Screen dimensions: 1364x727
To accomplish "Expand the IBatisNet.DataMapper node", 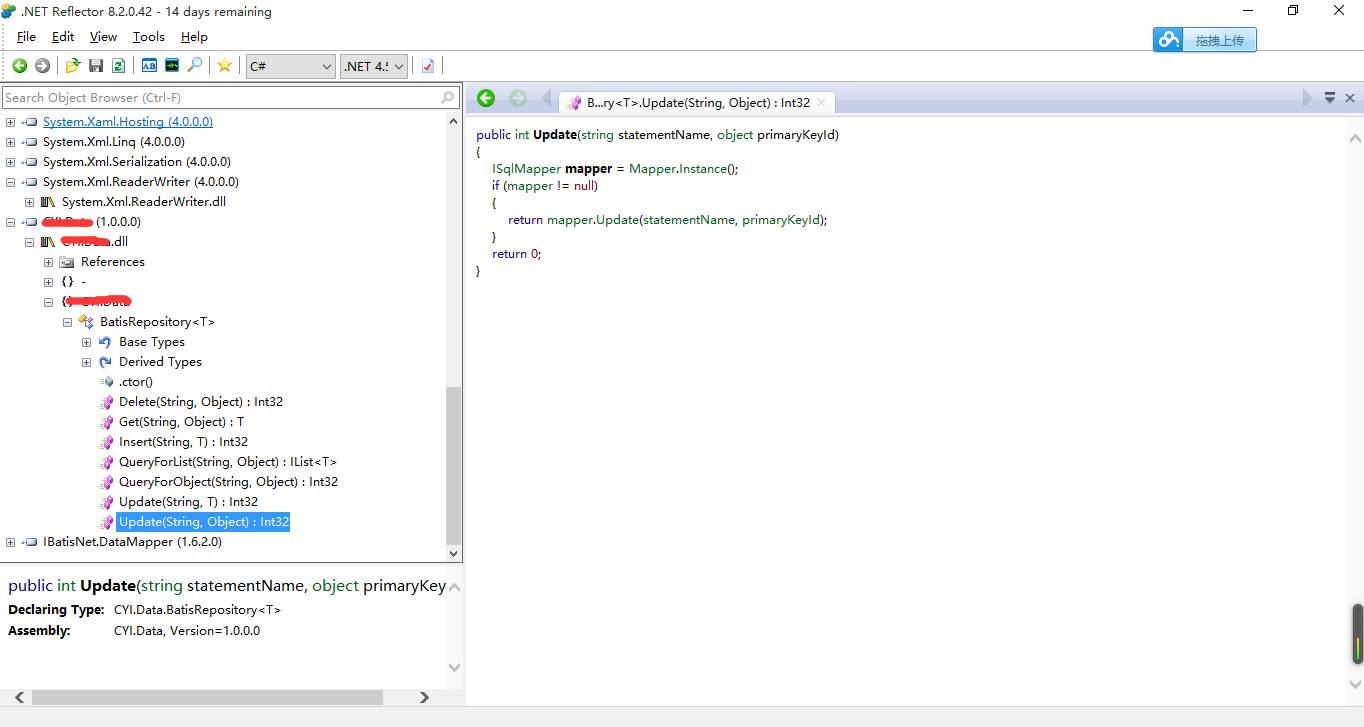I will (10, 542).
